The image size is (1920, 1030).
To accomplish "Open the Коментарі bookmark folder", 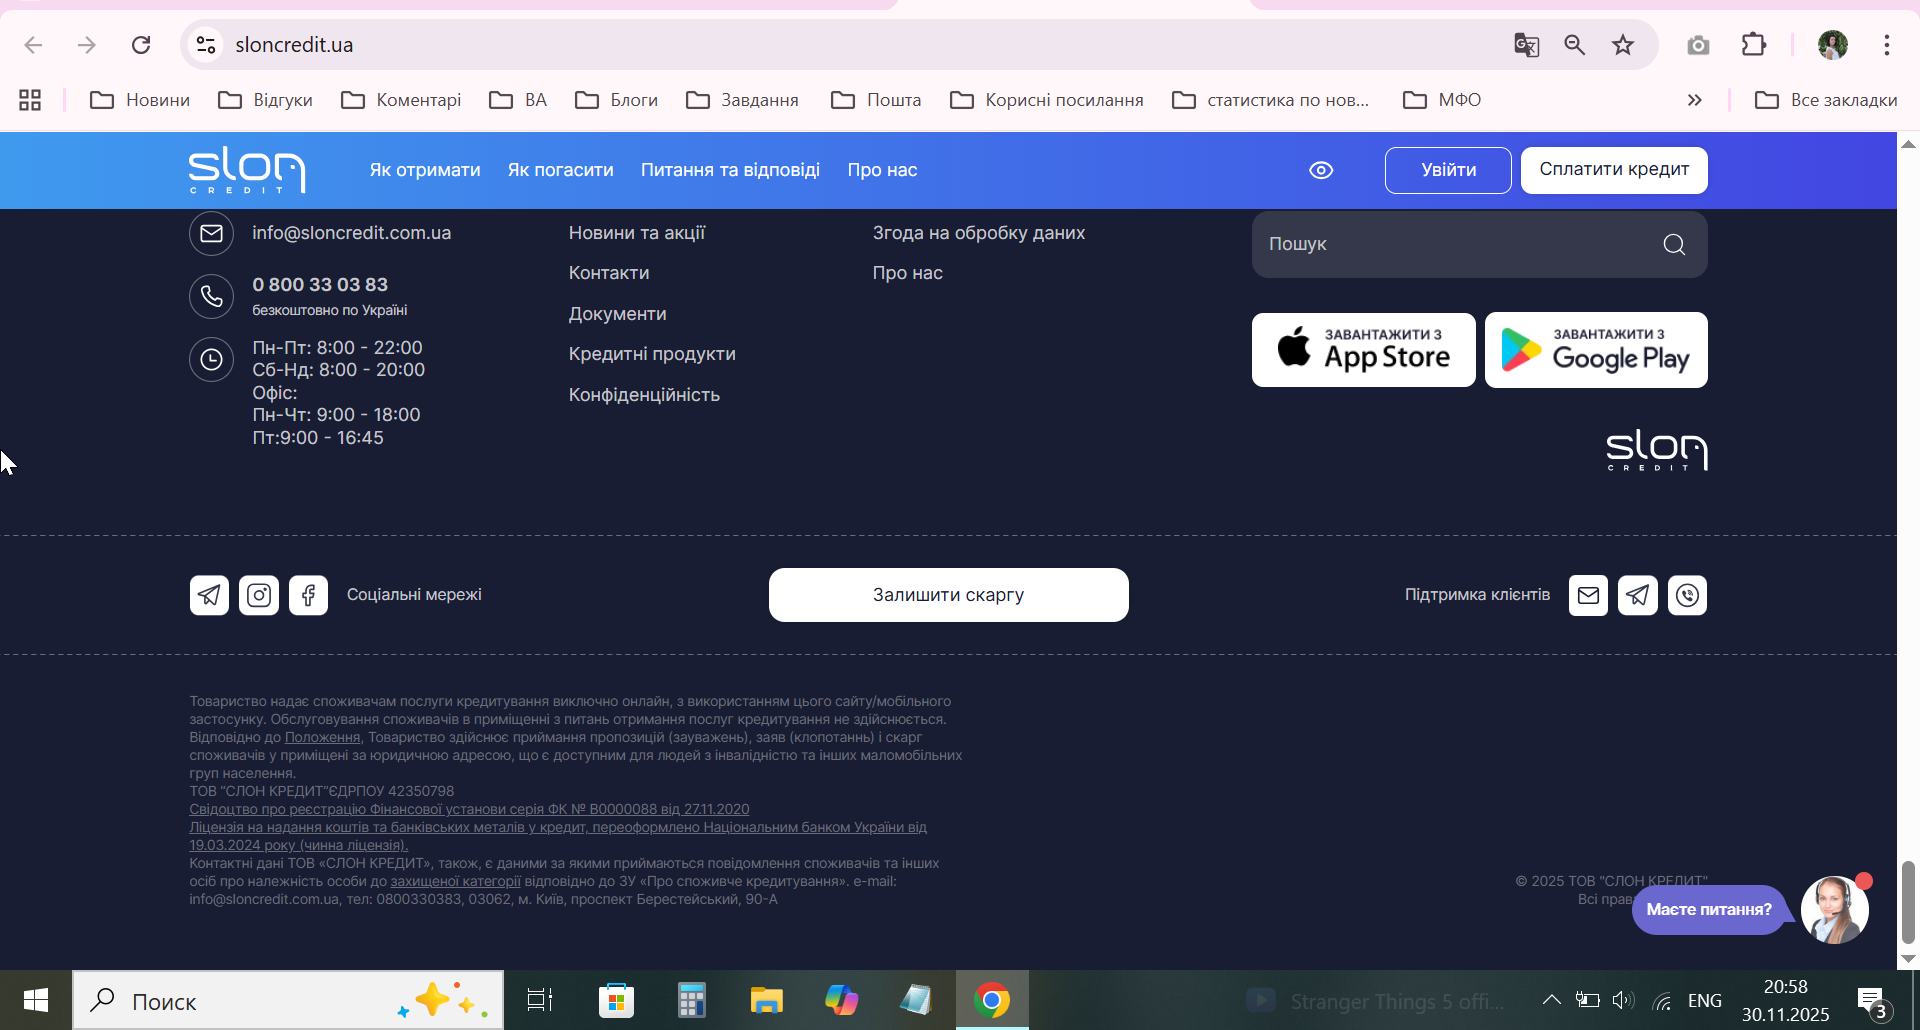I will pyautogui.click(x=401, y=100).
